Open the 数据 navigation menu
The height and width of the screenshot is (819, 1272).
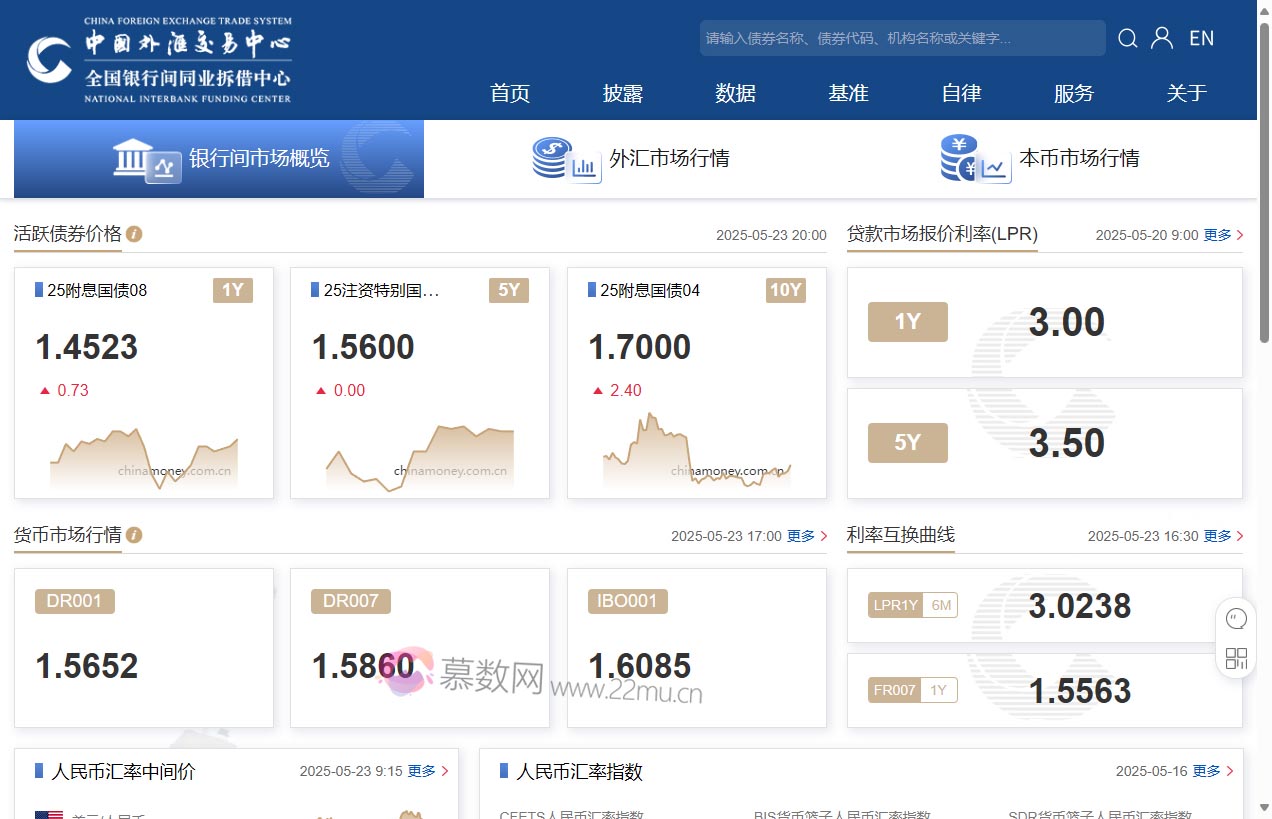(735, 93)
